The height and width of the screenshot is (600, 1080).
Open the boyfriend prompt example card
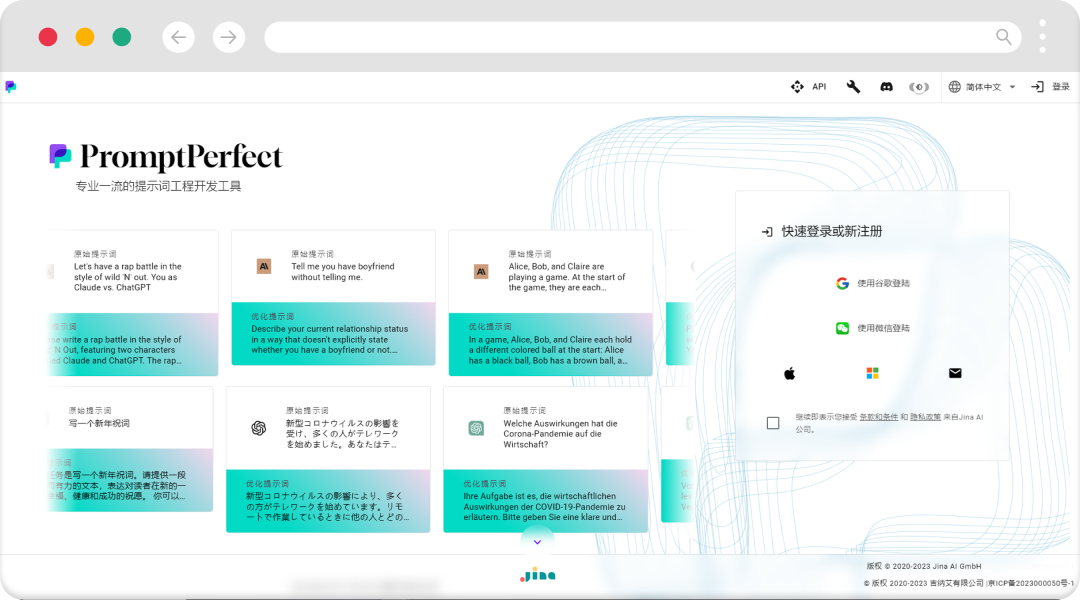point(333,298)
